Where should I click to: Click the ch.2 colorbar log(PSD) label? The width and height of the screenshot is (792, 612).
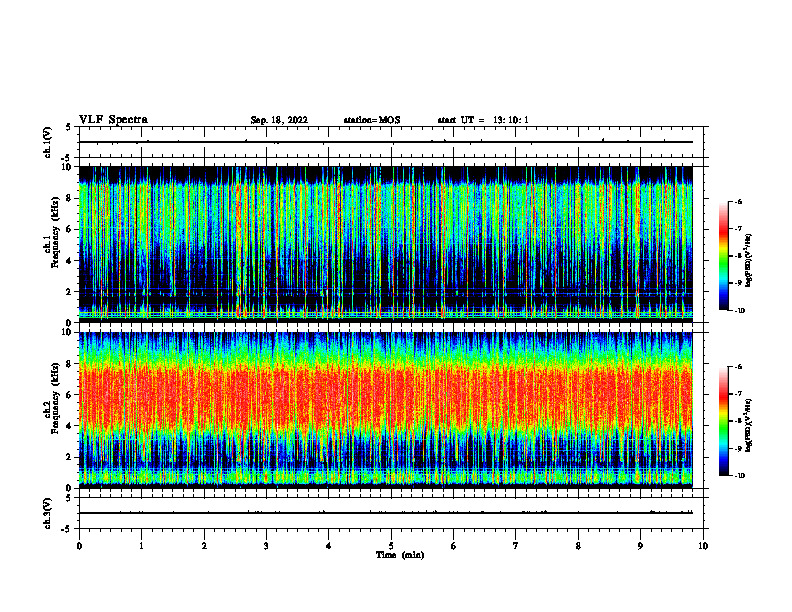coord(748,425)
